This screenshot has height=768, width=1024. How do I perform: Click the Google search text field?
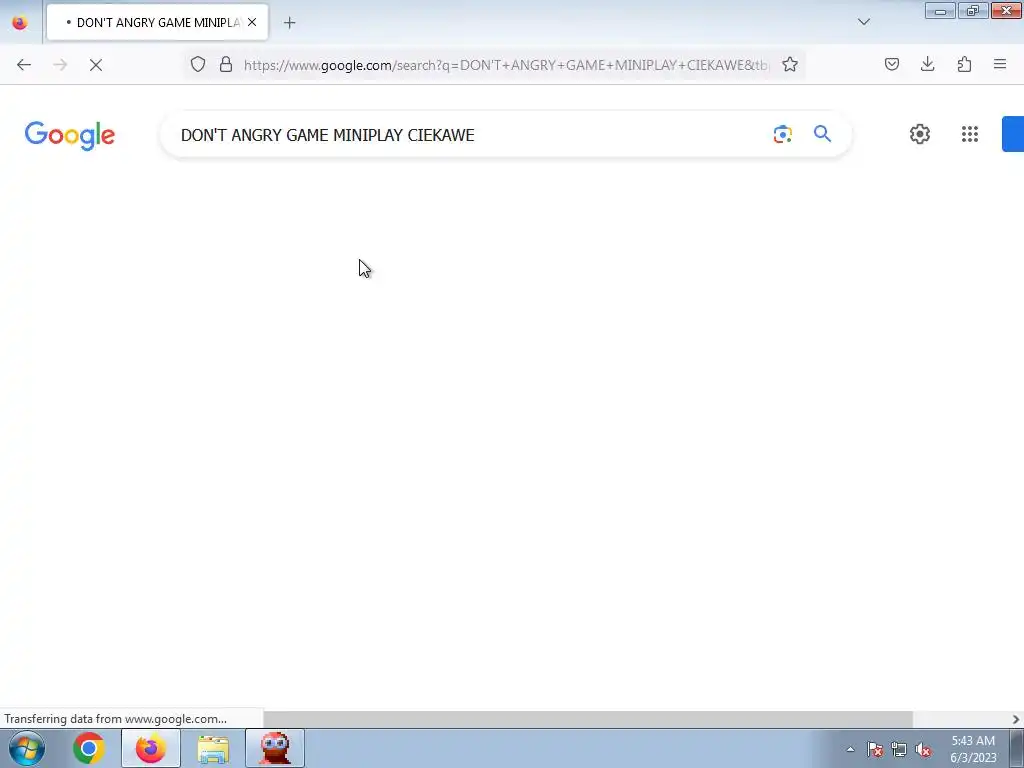[x=470, y=135]
